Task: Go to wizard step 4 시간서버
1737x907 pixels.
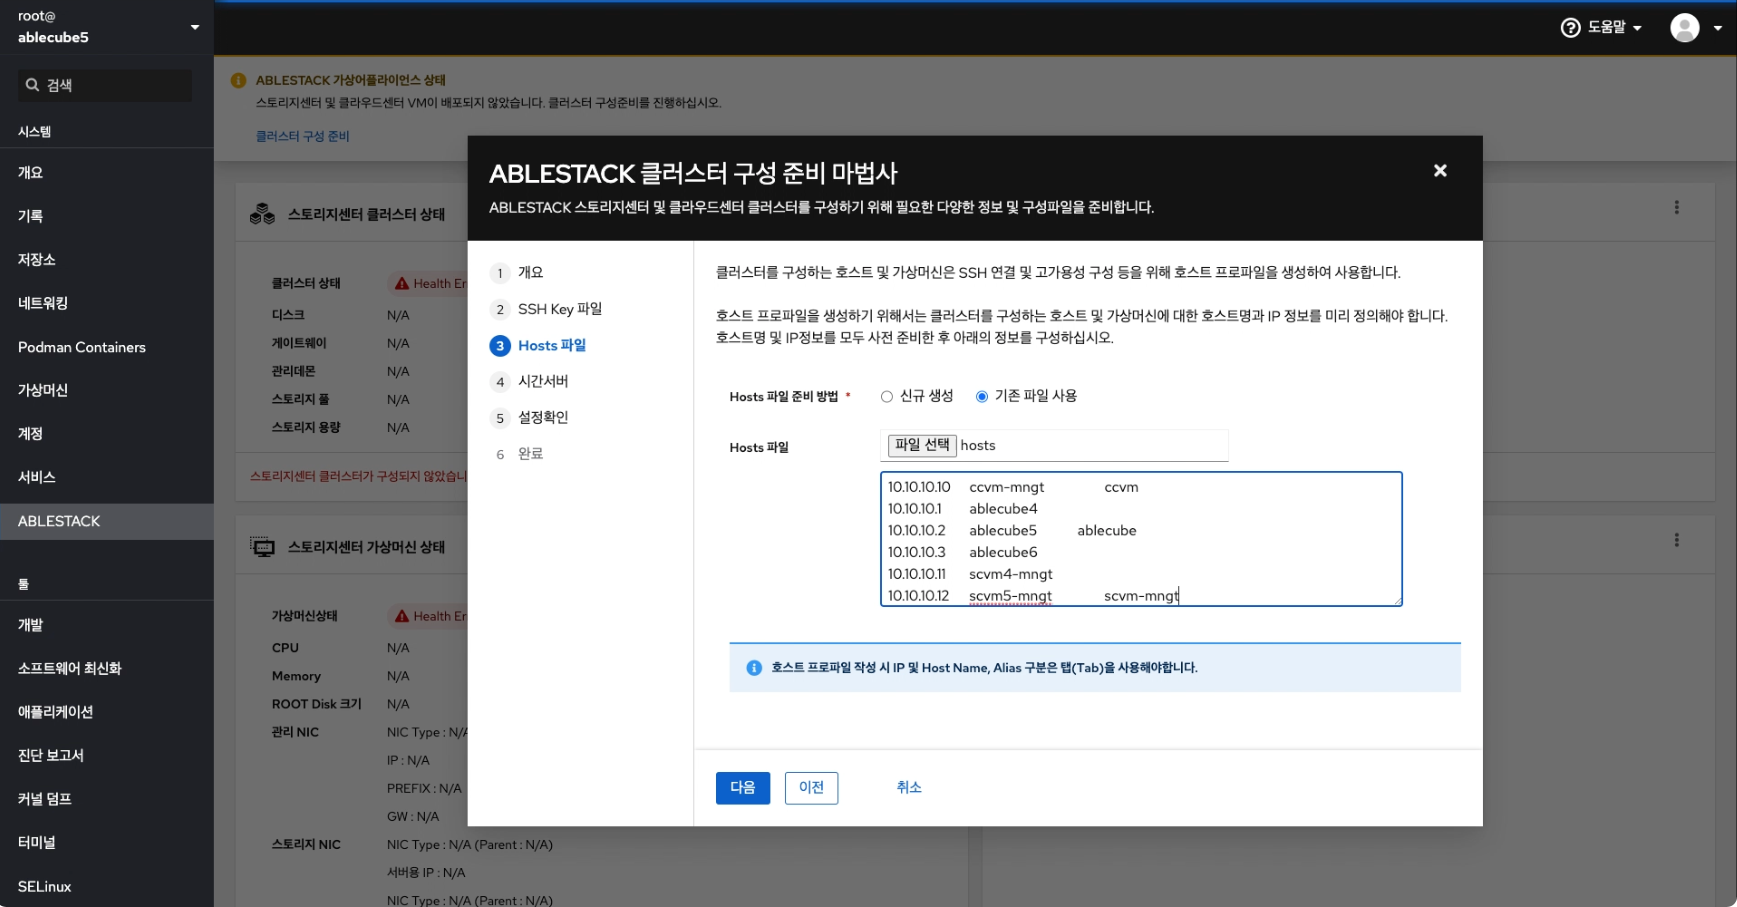Action: pos(529,381)
